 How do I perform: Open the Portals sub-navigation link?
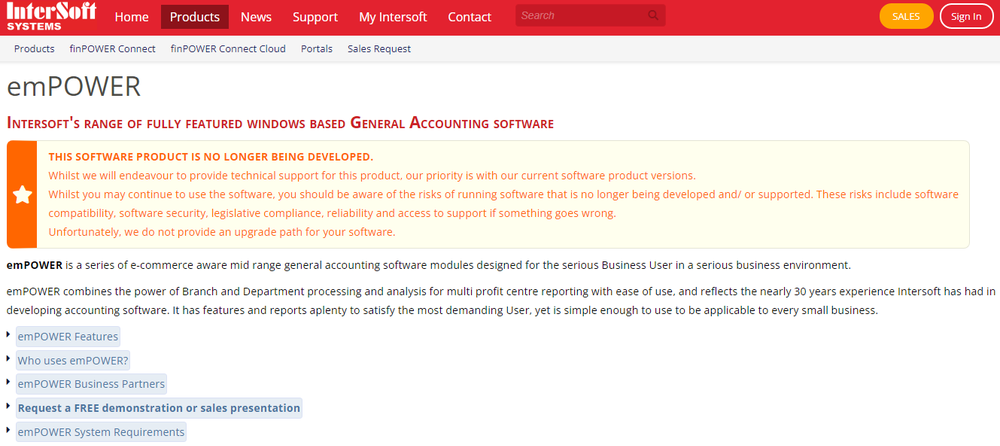pyautogui.click(x=317, y=48)
